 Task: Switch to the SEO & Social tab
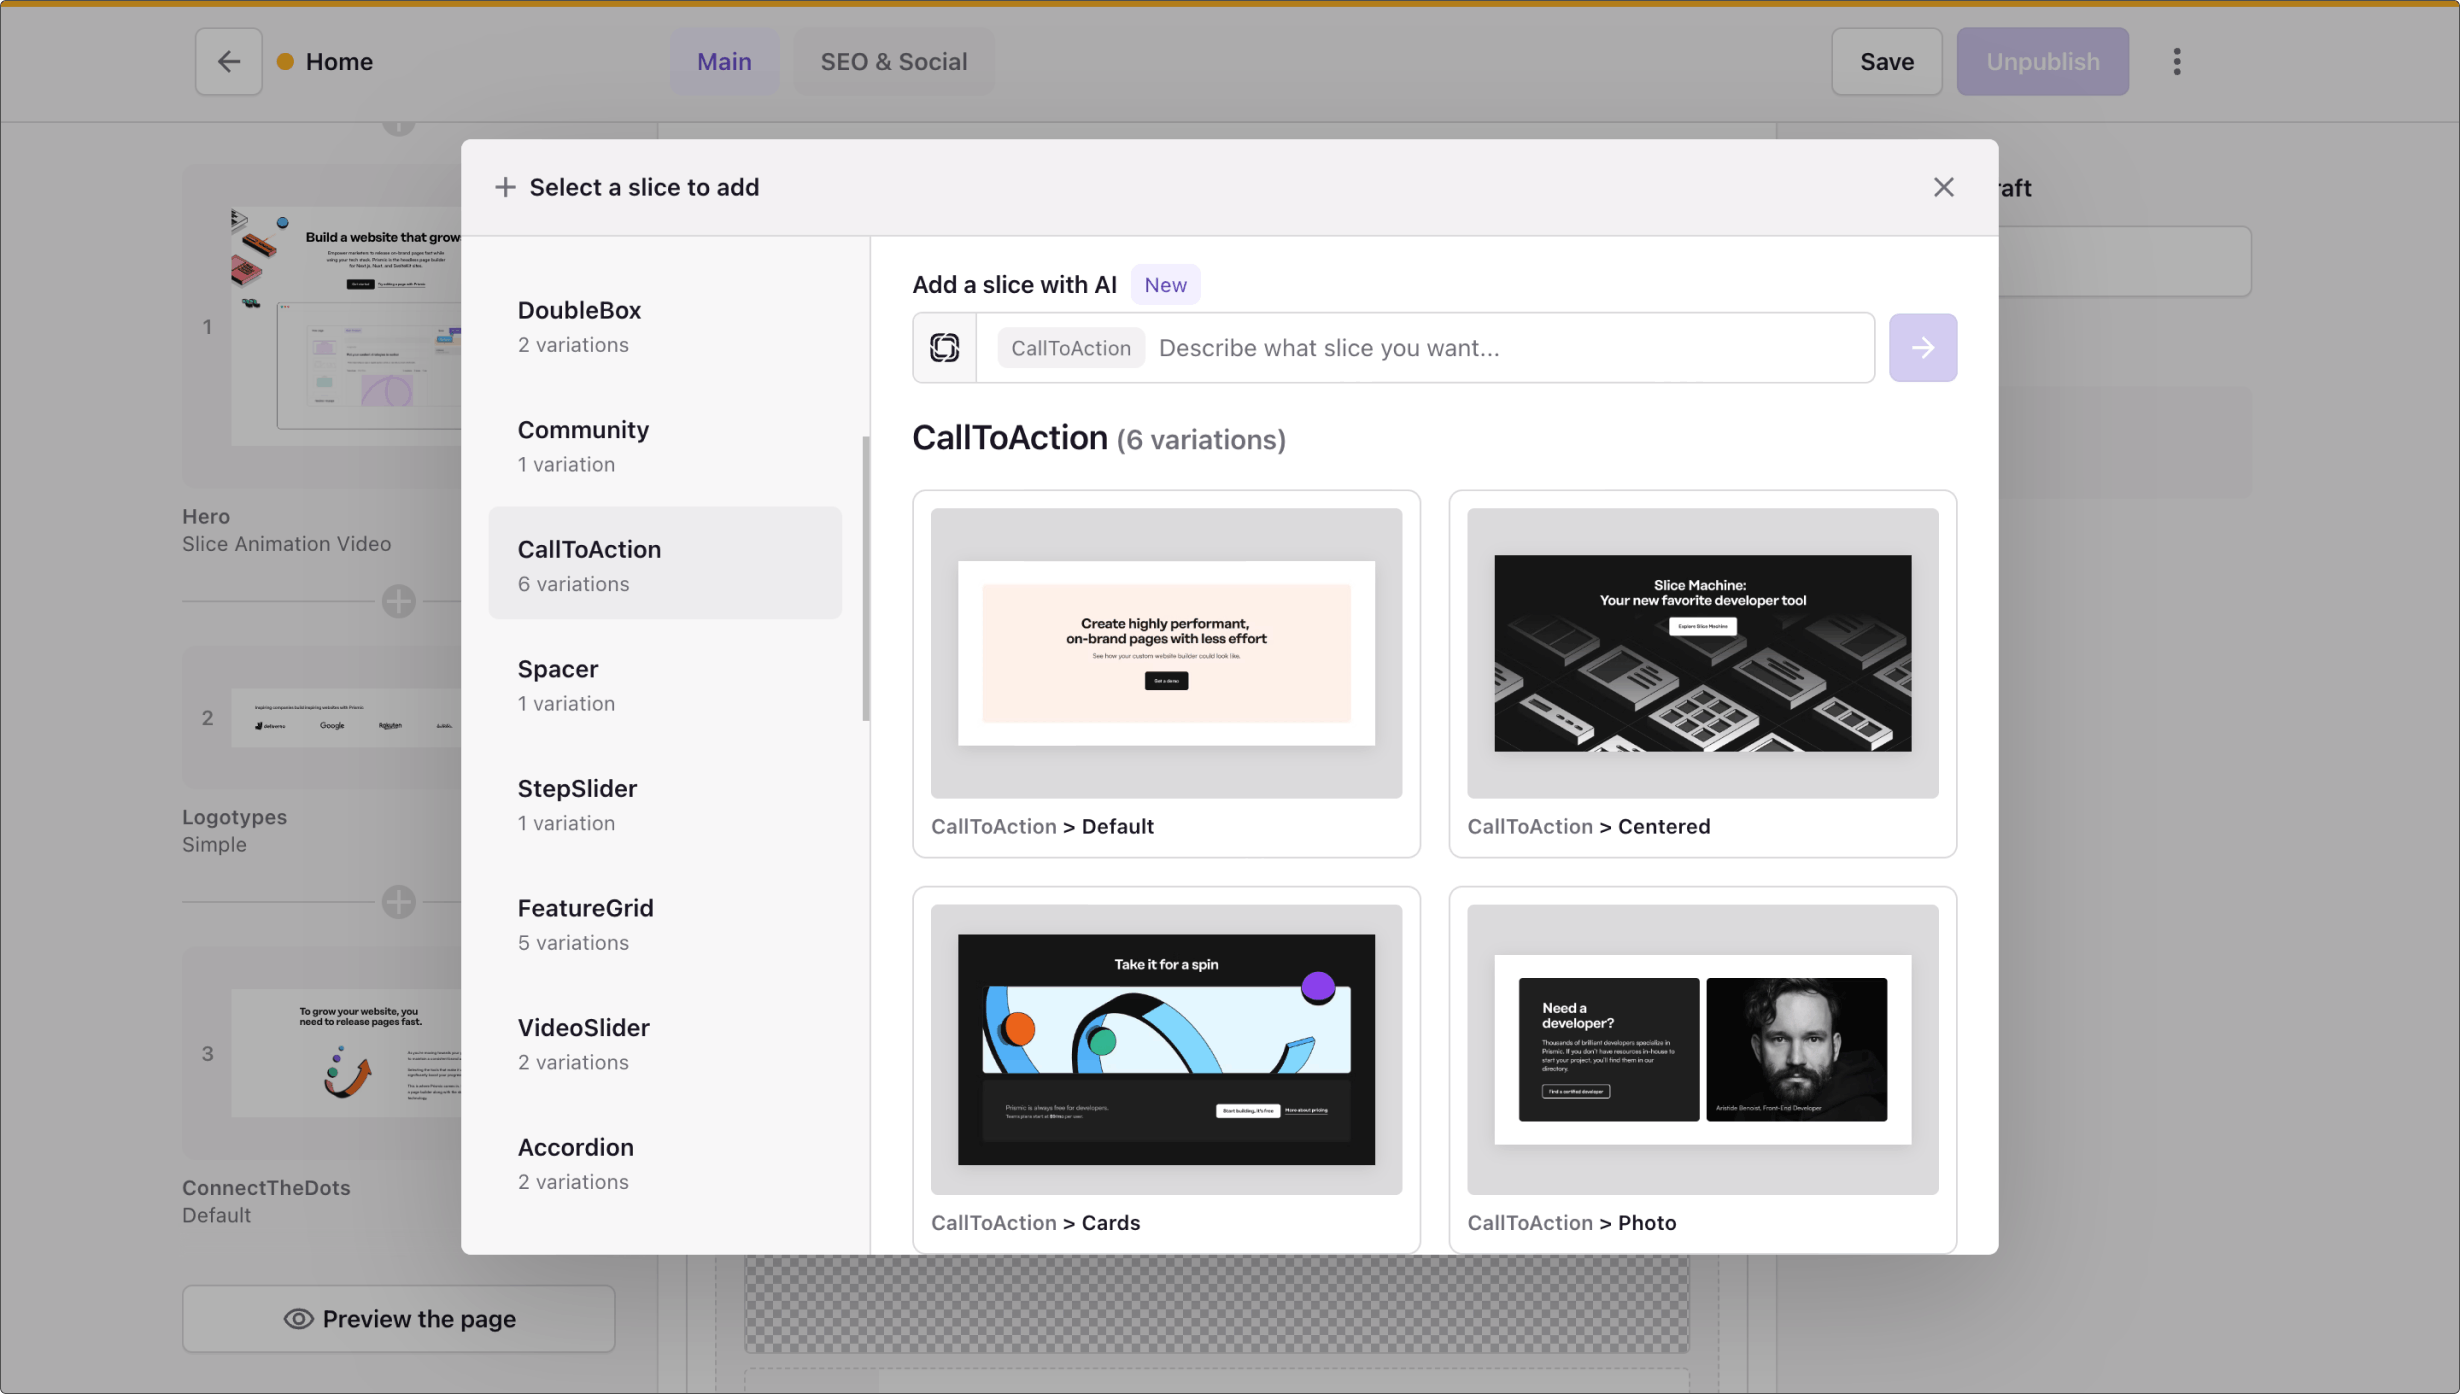893,61
